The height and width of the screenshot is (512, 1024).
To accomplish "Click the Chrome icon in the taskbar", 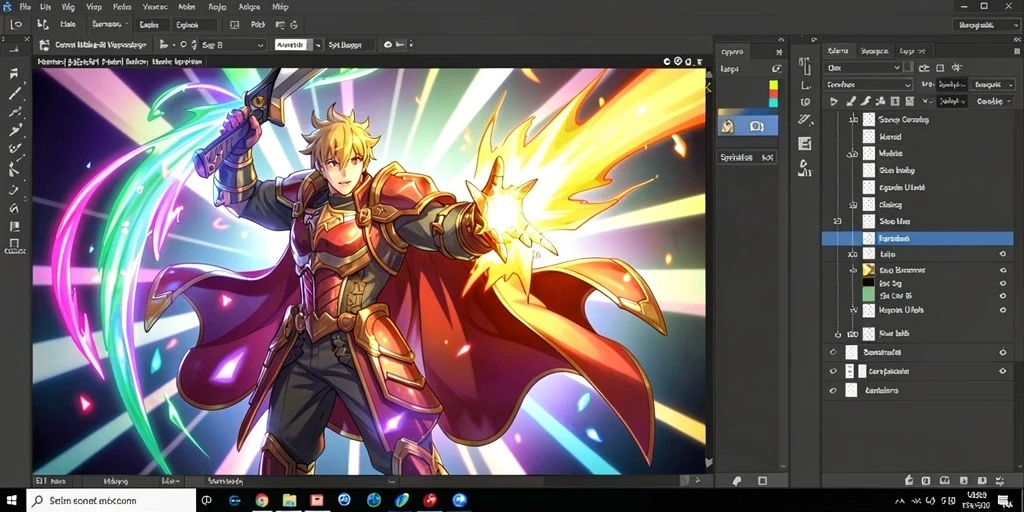I will coord(262,501).
